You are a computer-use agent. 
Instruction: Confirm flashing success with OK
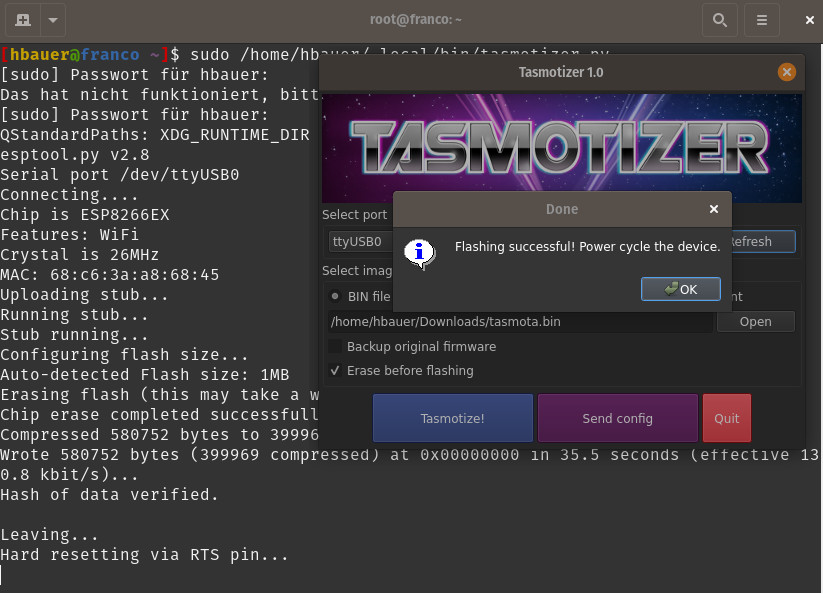pos(681,289)
